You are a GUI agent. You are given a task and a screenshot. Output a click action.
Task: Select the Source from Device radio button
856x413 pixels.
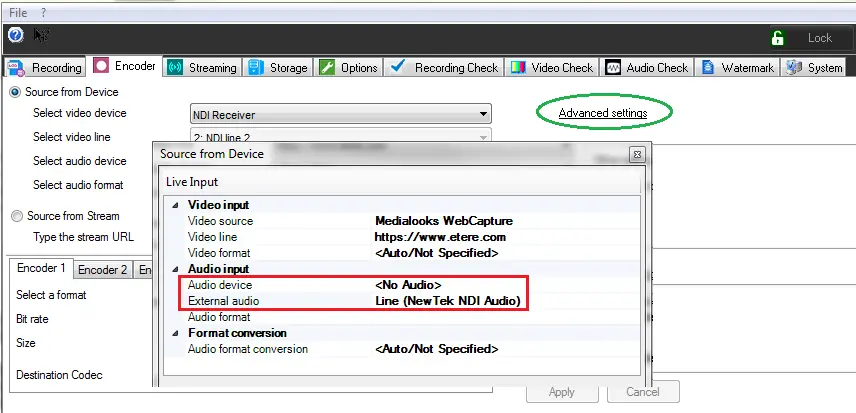point(16,92)
